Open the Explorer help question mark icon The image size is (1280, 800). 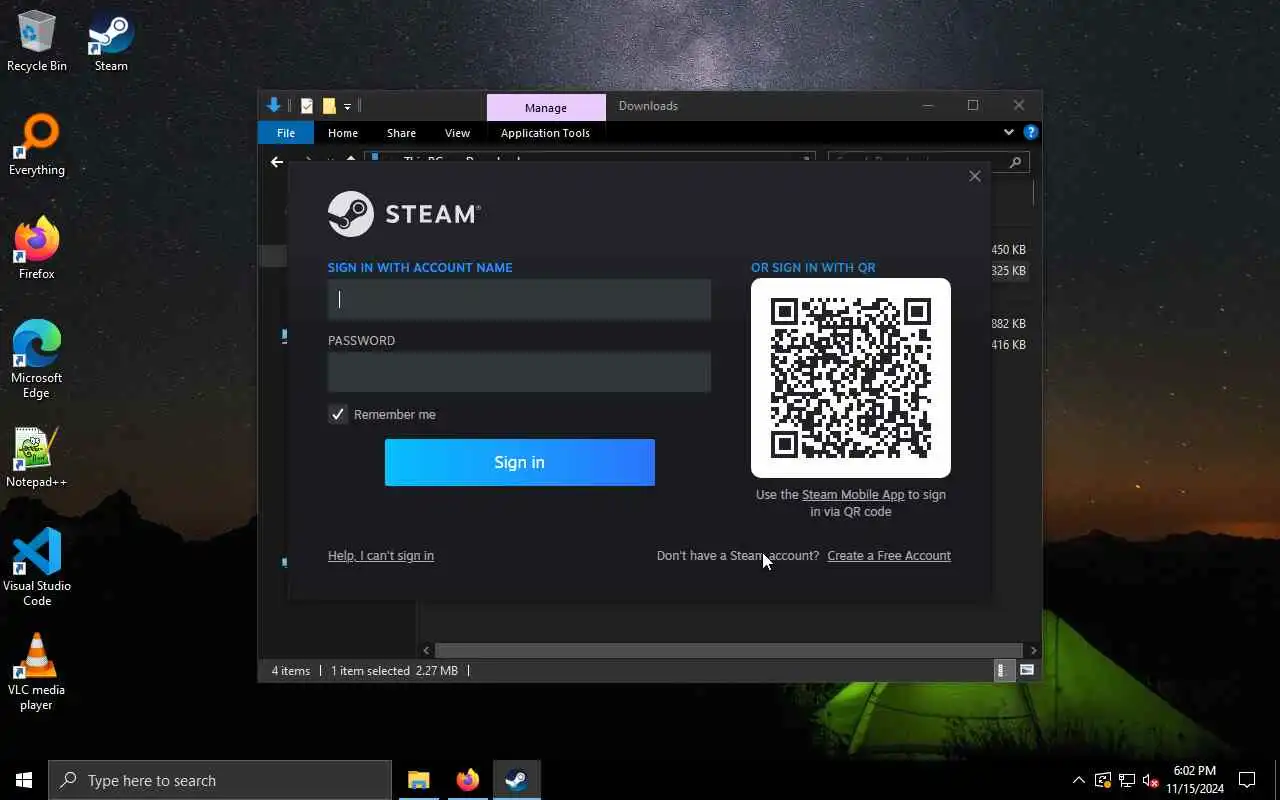[x=1031, y=132]
